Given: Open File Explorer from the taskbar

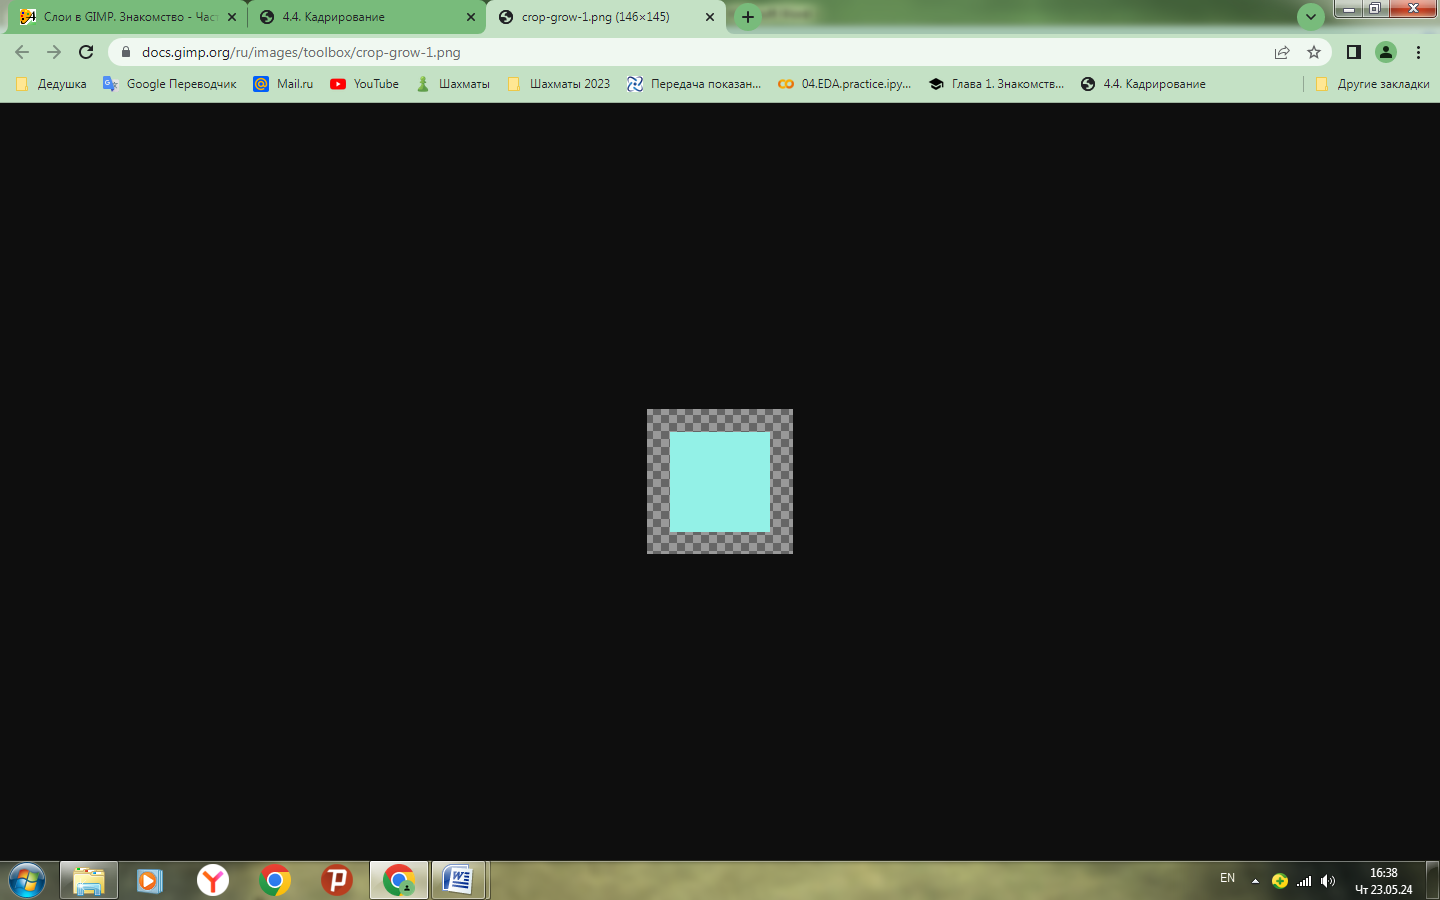Looking at the screenshot, I should [89, 881].
